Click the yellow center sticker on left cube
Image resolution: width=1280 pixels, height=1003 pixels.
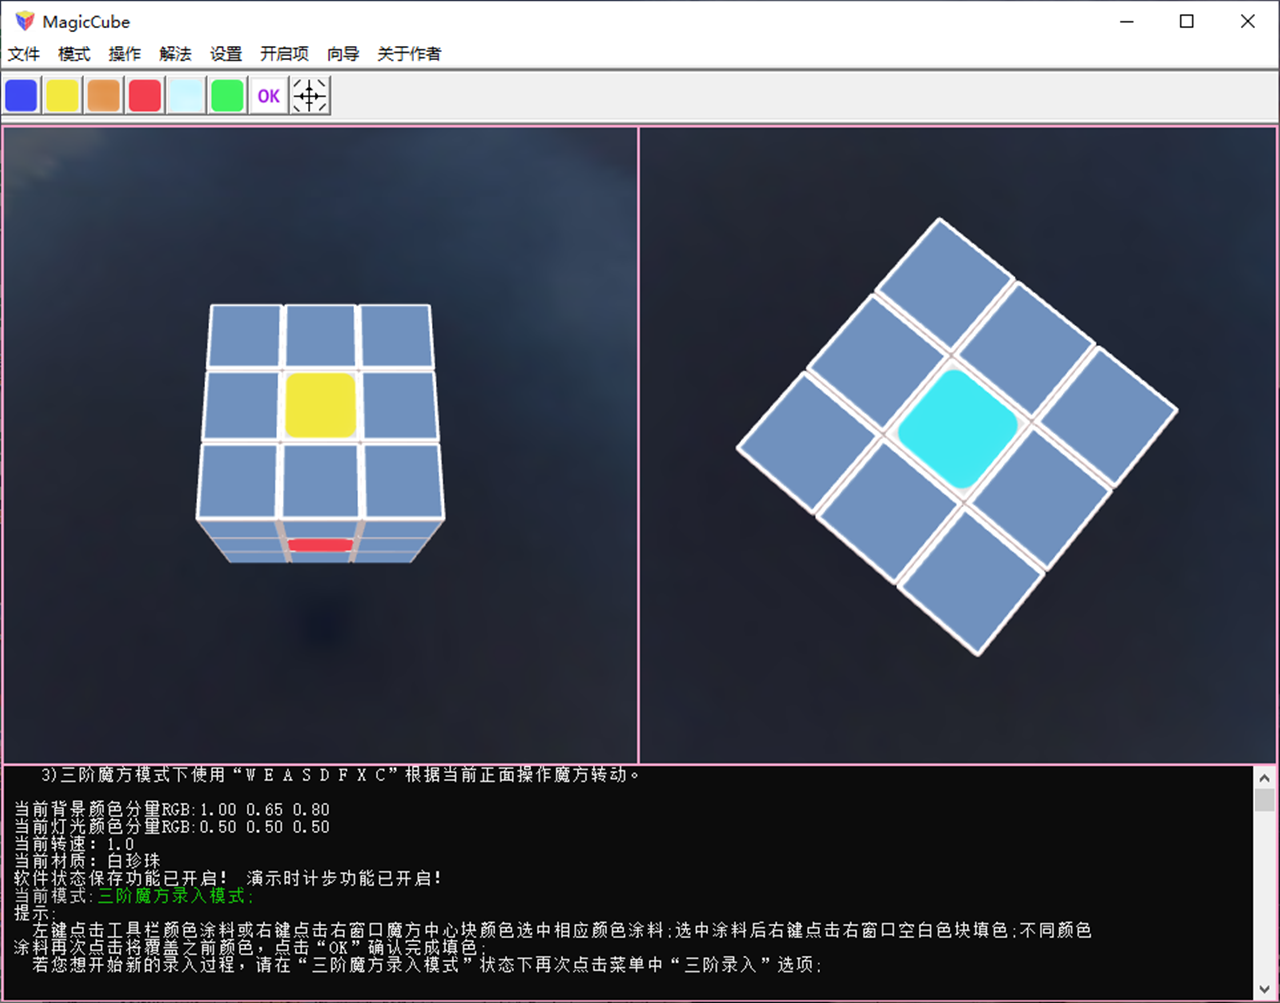click(320, 406)
